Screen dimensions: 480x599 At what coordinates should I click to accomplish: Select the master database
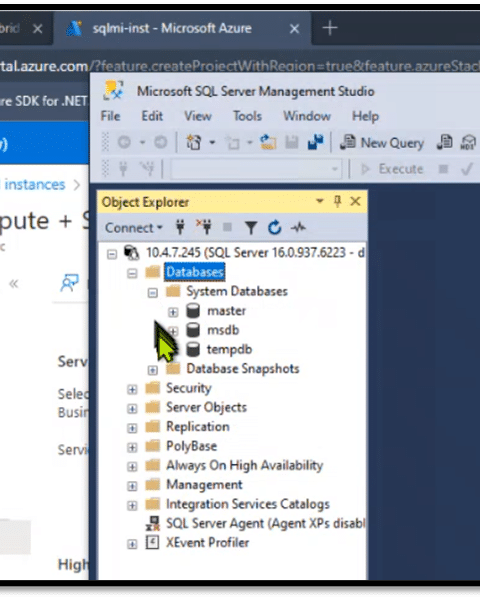[226, 311]
